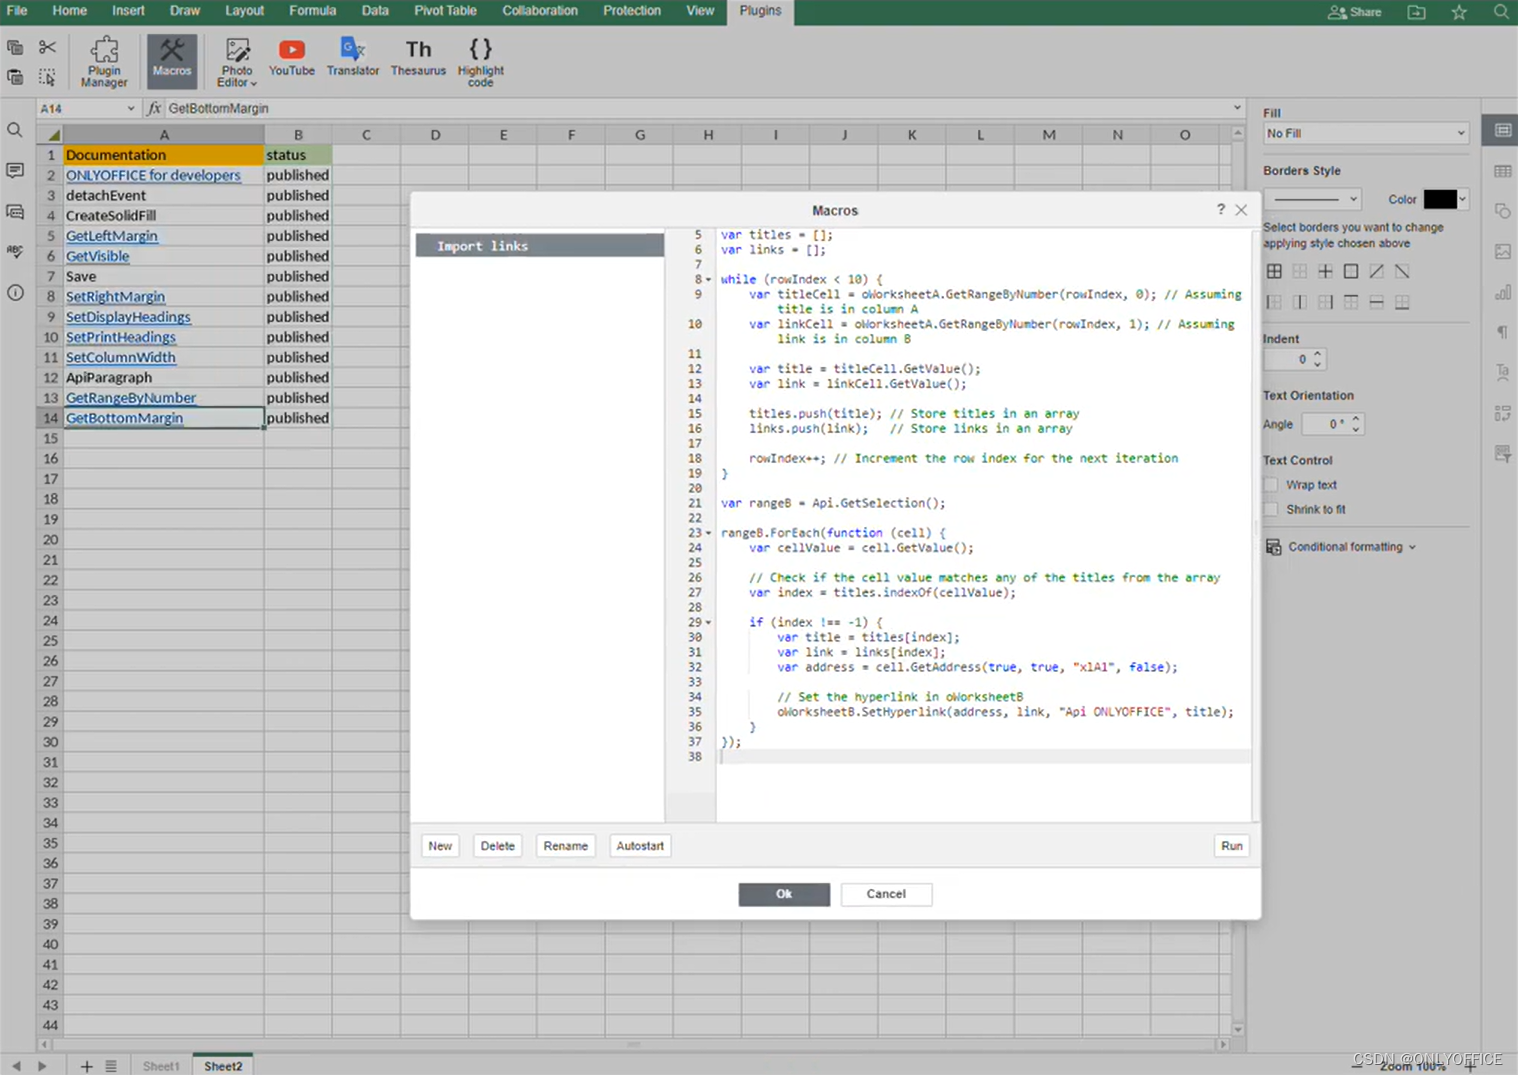Click the Delete macro button
Image resolution: width=1518 pixels, height=1075 pixels.
pos(497,846)
